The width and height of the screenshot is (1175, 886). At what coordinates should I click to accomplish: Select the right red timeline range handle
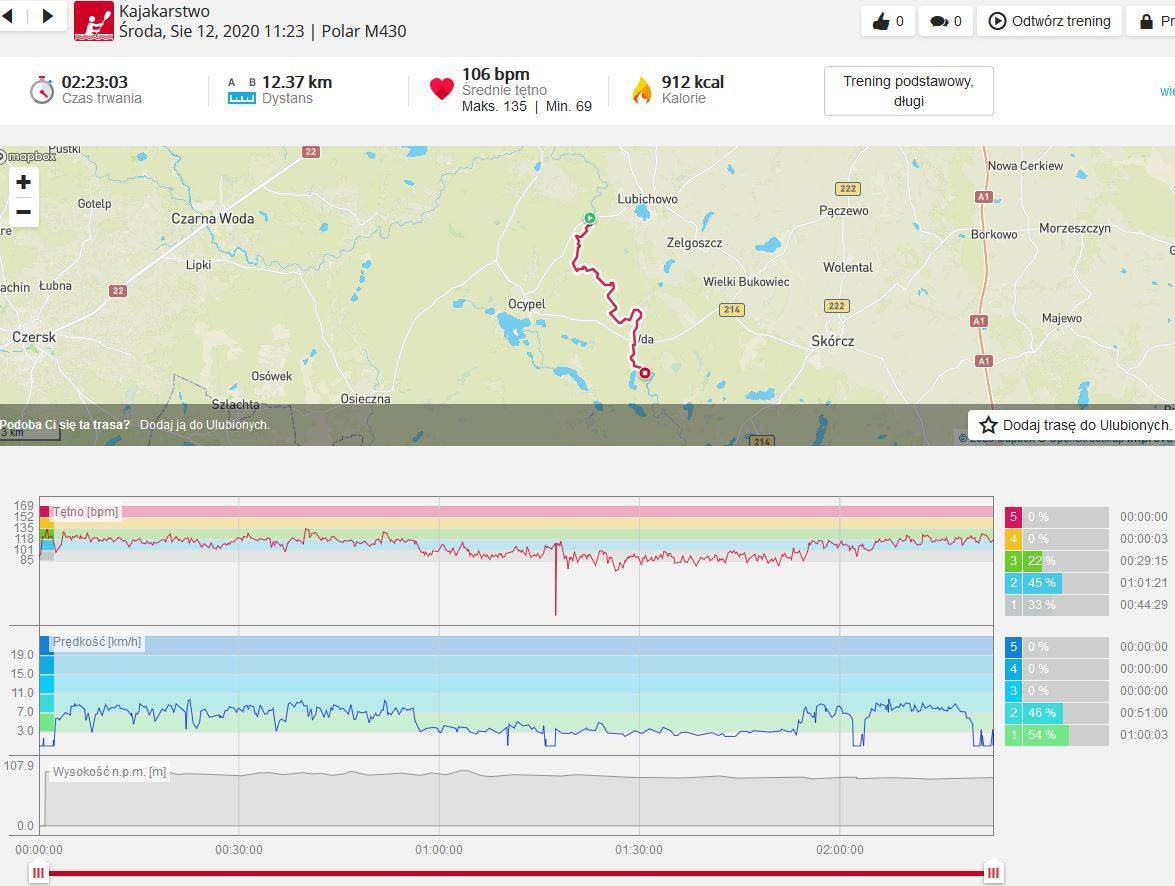tap(993, 873)
